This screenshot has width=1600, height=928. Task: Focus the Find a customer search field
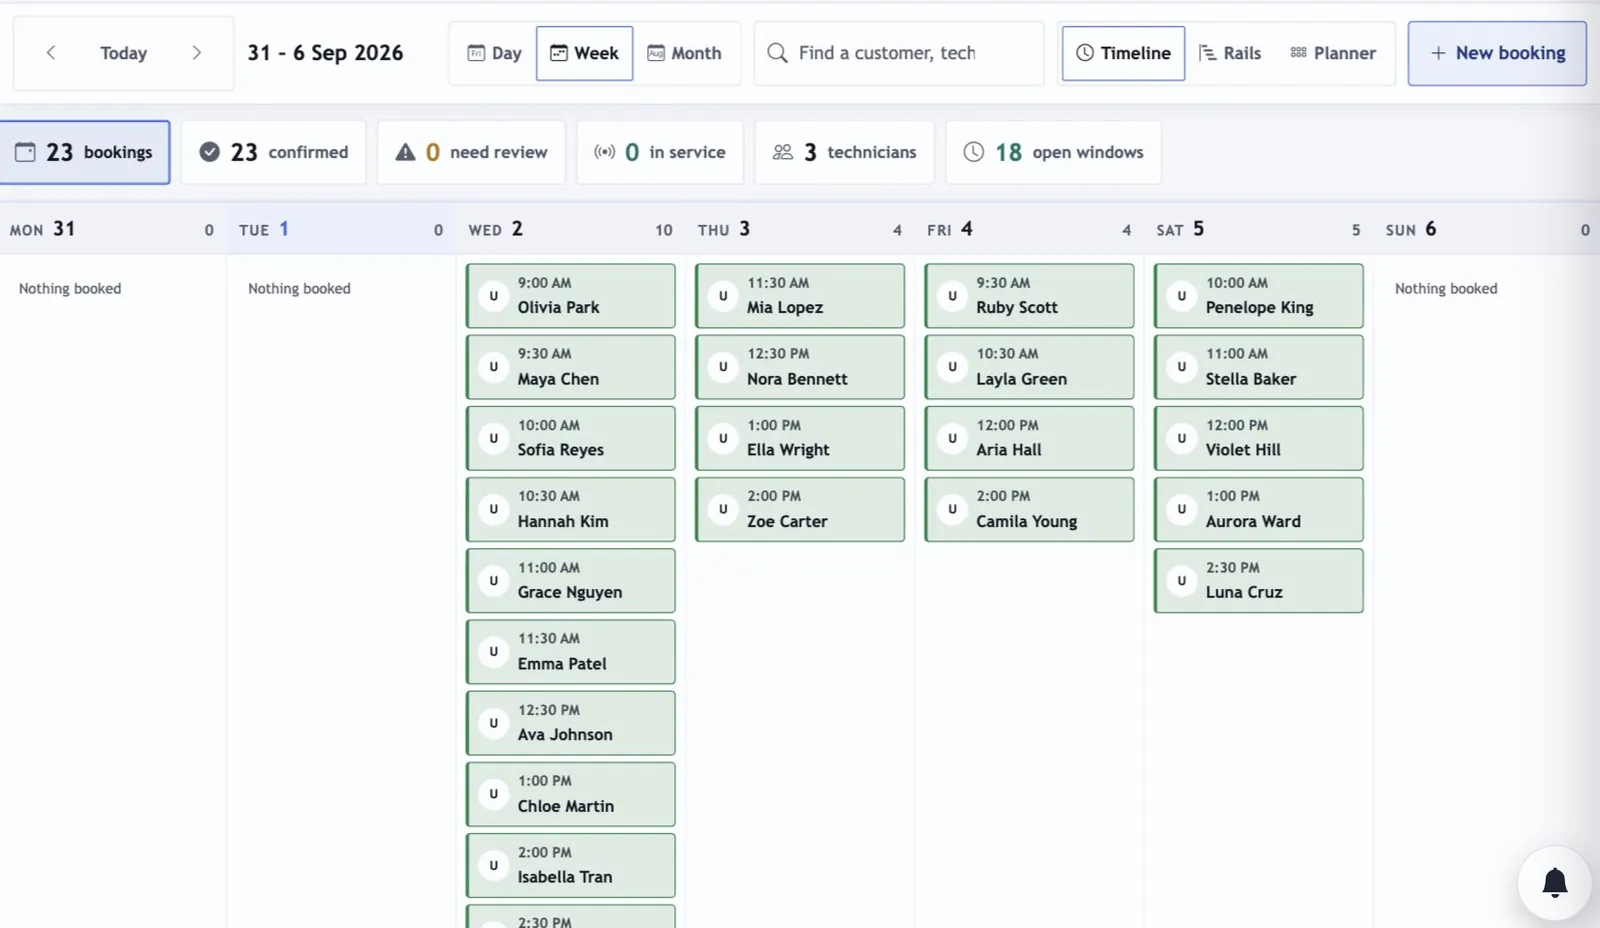[899, 53]
